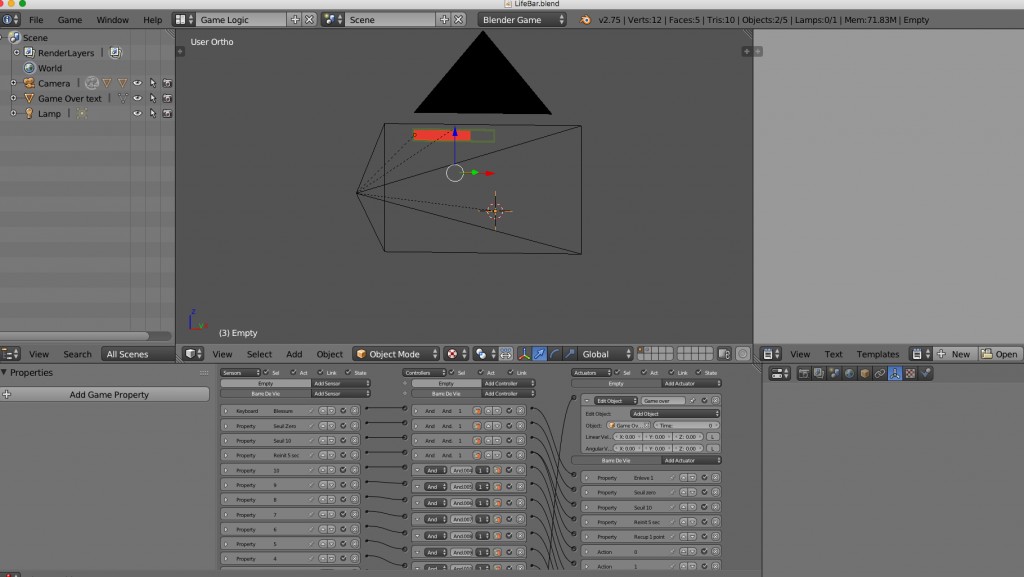Click the Camera object icon in outliner
Viewport: 1024px width, 577px height.
coord(29,83)
